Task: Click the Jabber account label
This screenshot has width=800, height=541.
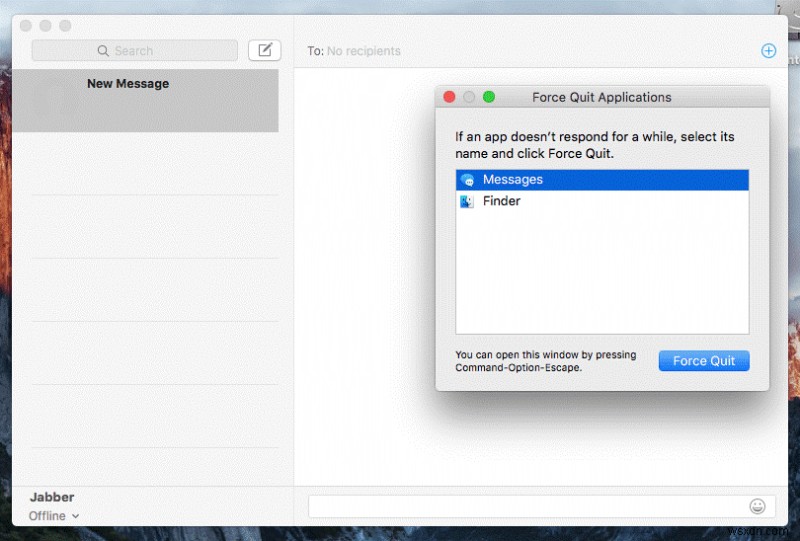Action: [52, 497]
